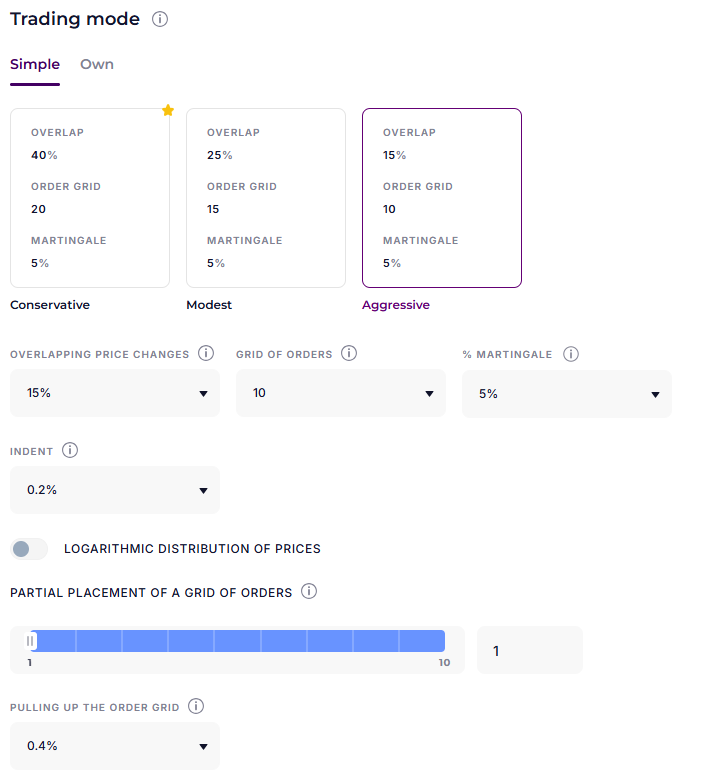Click the partial placement number input field
Screen dimensions: 704x781
tap(529, 650)
